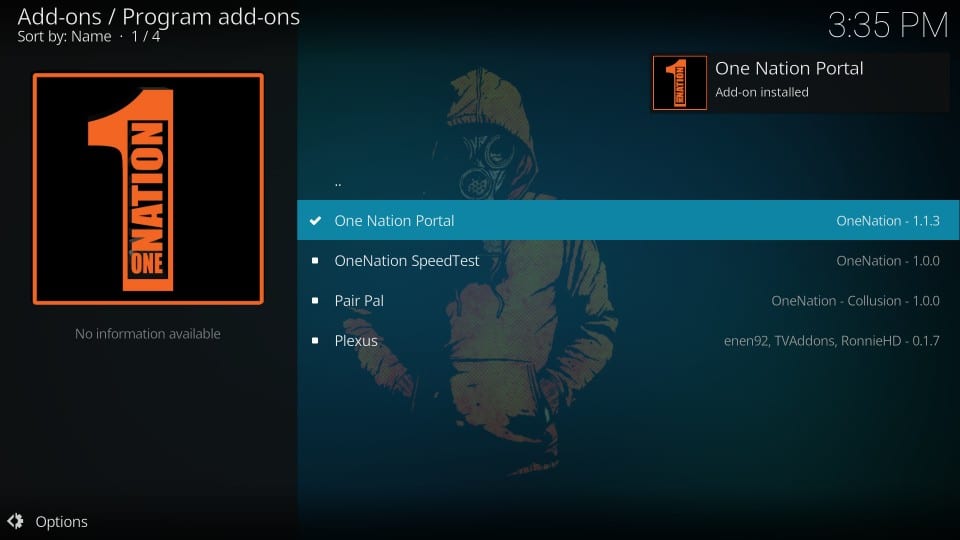Click the notification's One Nation icon

point(680,83)
